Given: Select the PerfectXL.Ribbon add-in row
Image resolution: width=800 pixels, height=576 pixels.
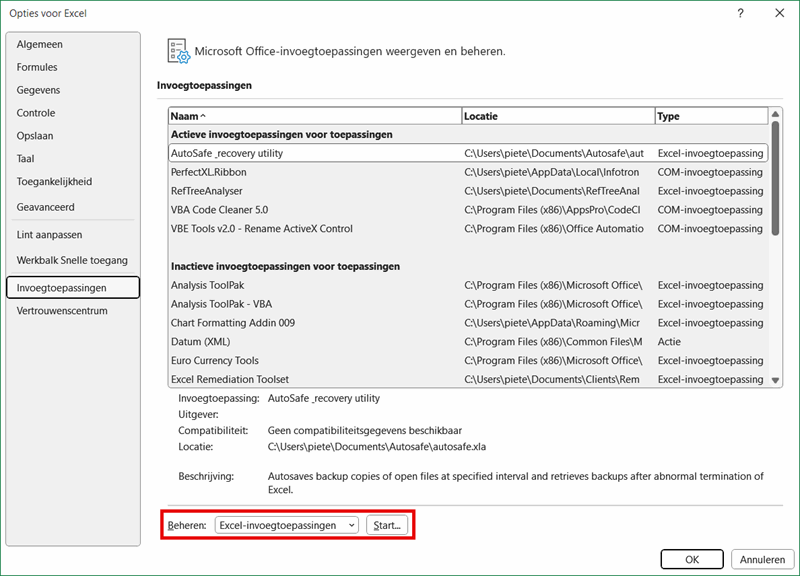Looking at the screenshot, I should [468, 172].
